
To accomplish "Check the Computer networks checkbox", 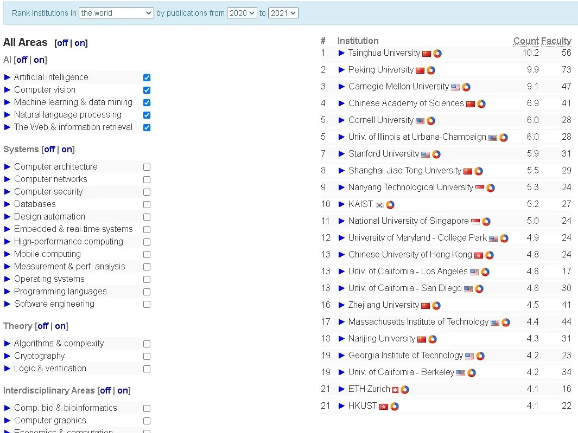I will pos(147,180).
